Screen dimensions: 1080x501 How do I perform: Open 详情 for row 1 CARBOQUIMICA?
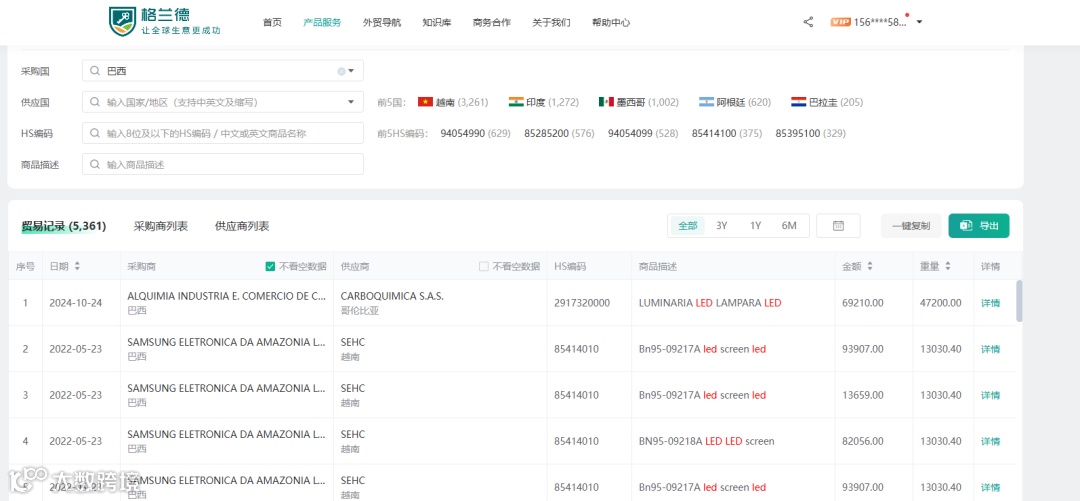[990, 303]
